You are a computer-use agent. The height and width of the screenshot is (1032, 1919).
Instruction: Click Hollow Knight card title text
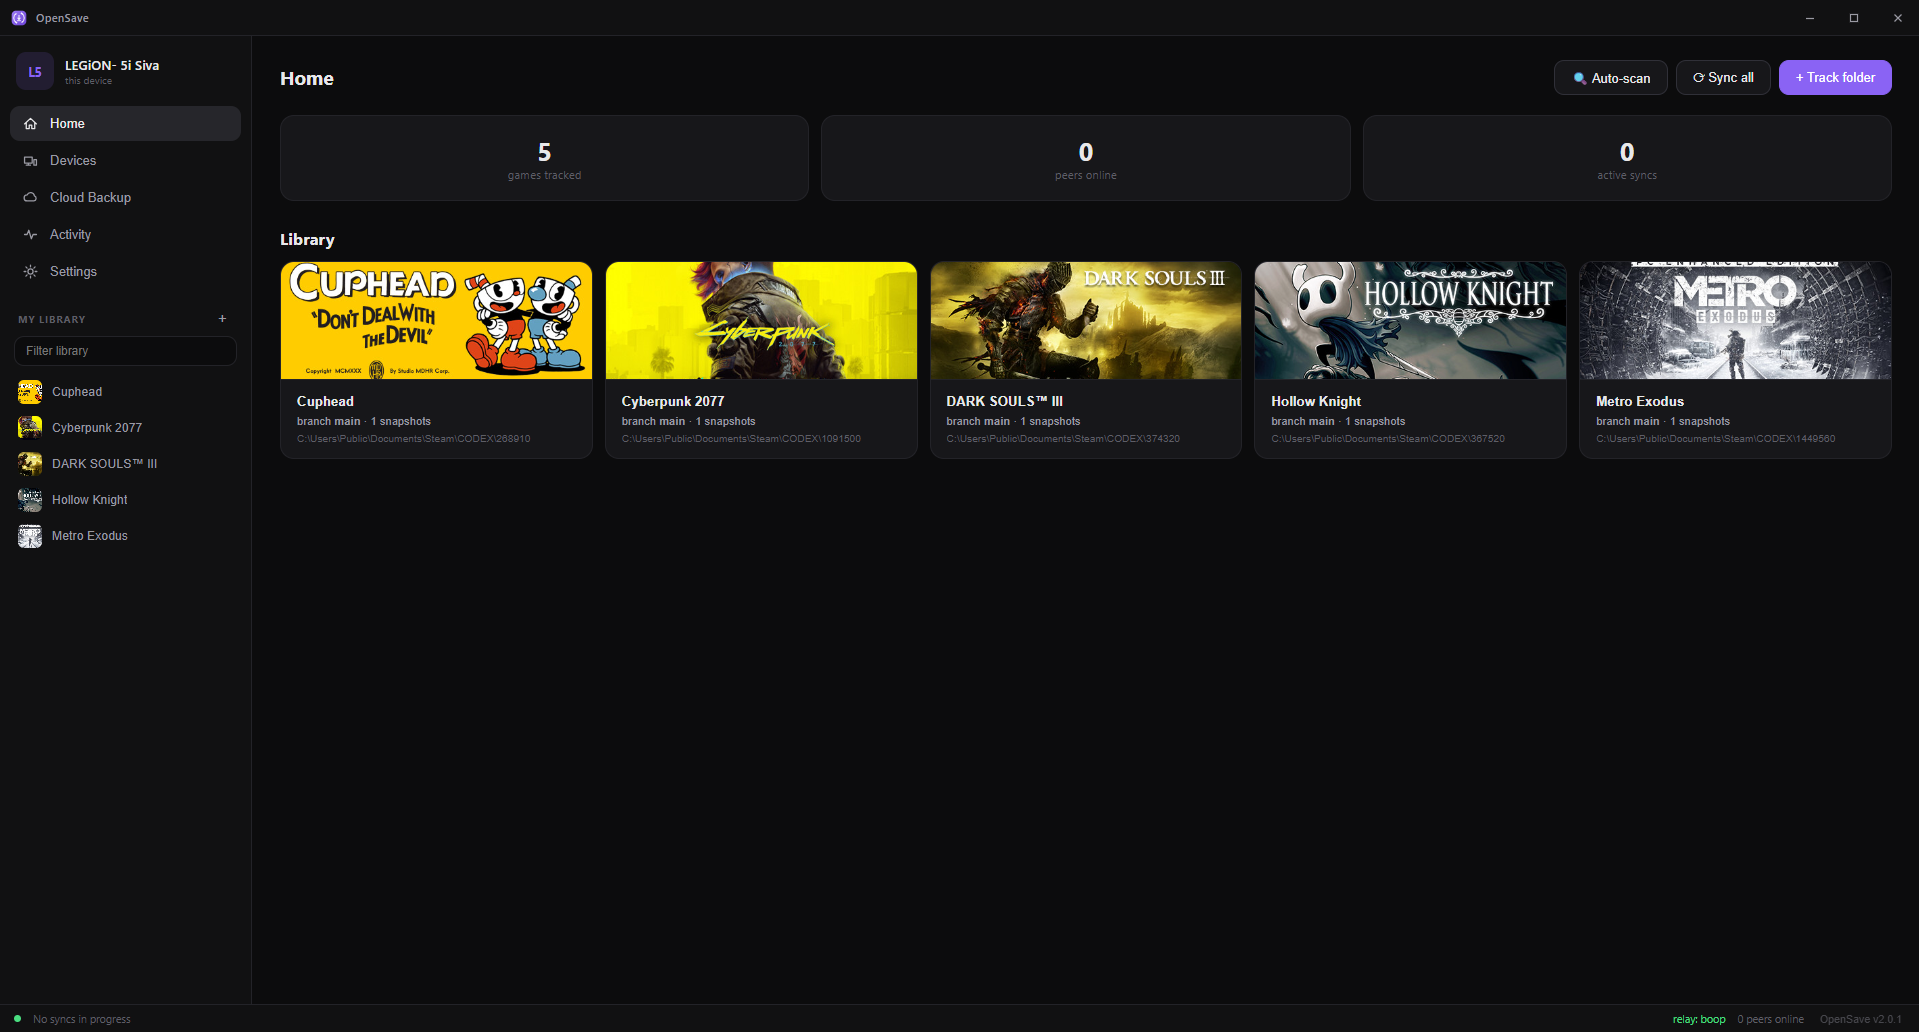point(1316,401)
